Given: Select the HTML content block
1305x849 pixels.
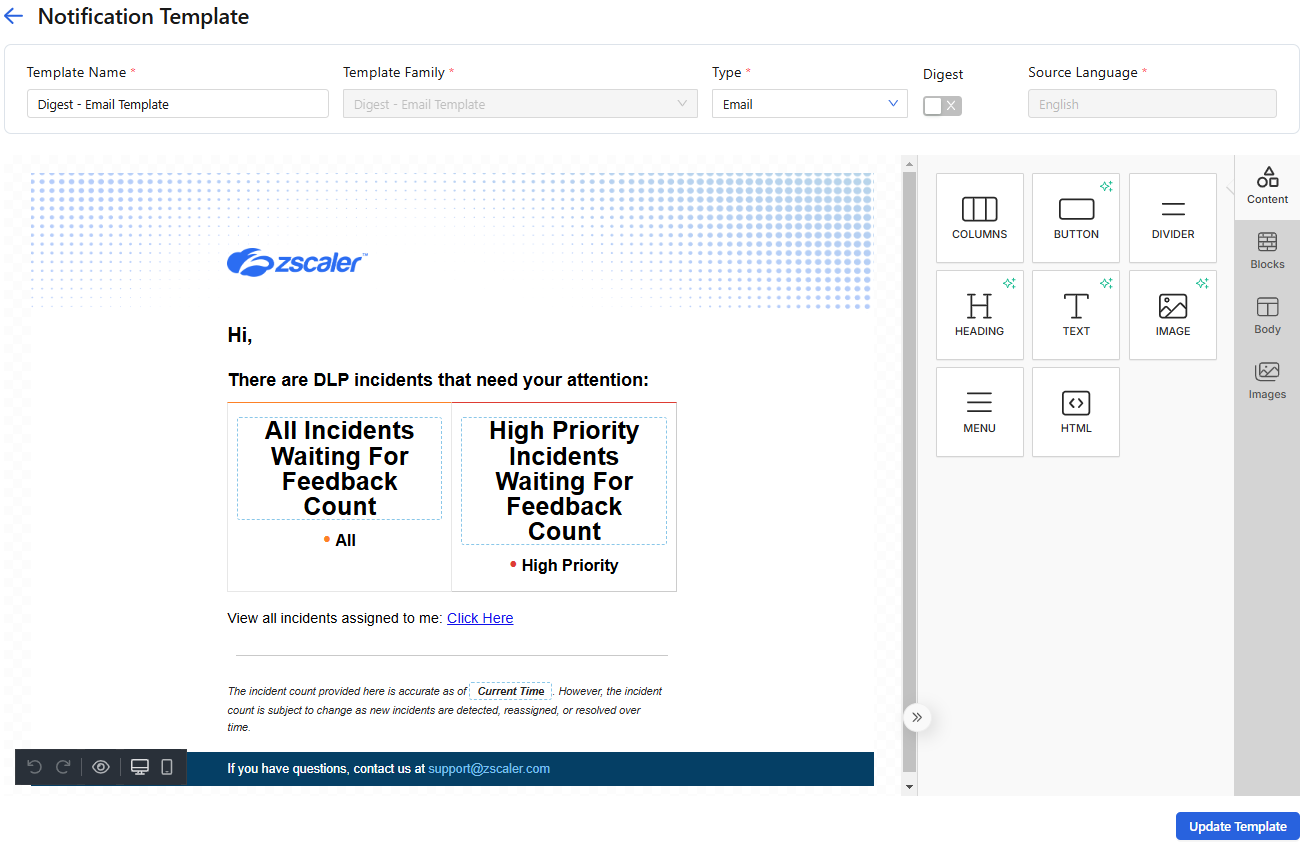Looking at the screenshot, I should (1075, 411).
